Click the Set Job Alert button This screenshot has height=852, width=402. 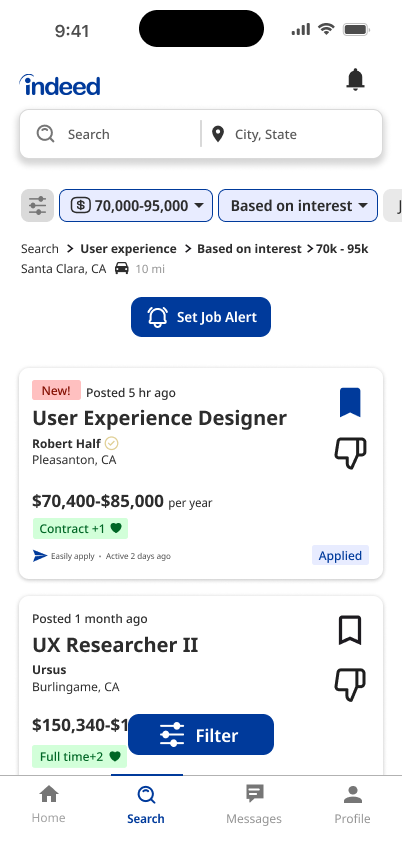pyautogui.click(x=201, y=317)
